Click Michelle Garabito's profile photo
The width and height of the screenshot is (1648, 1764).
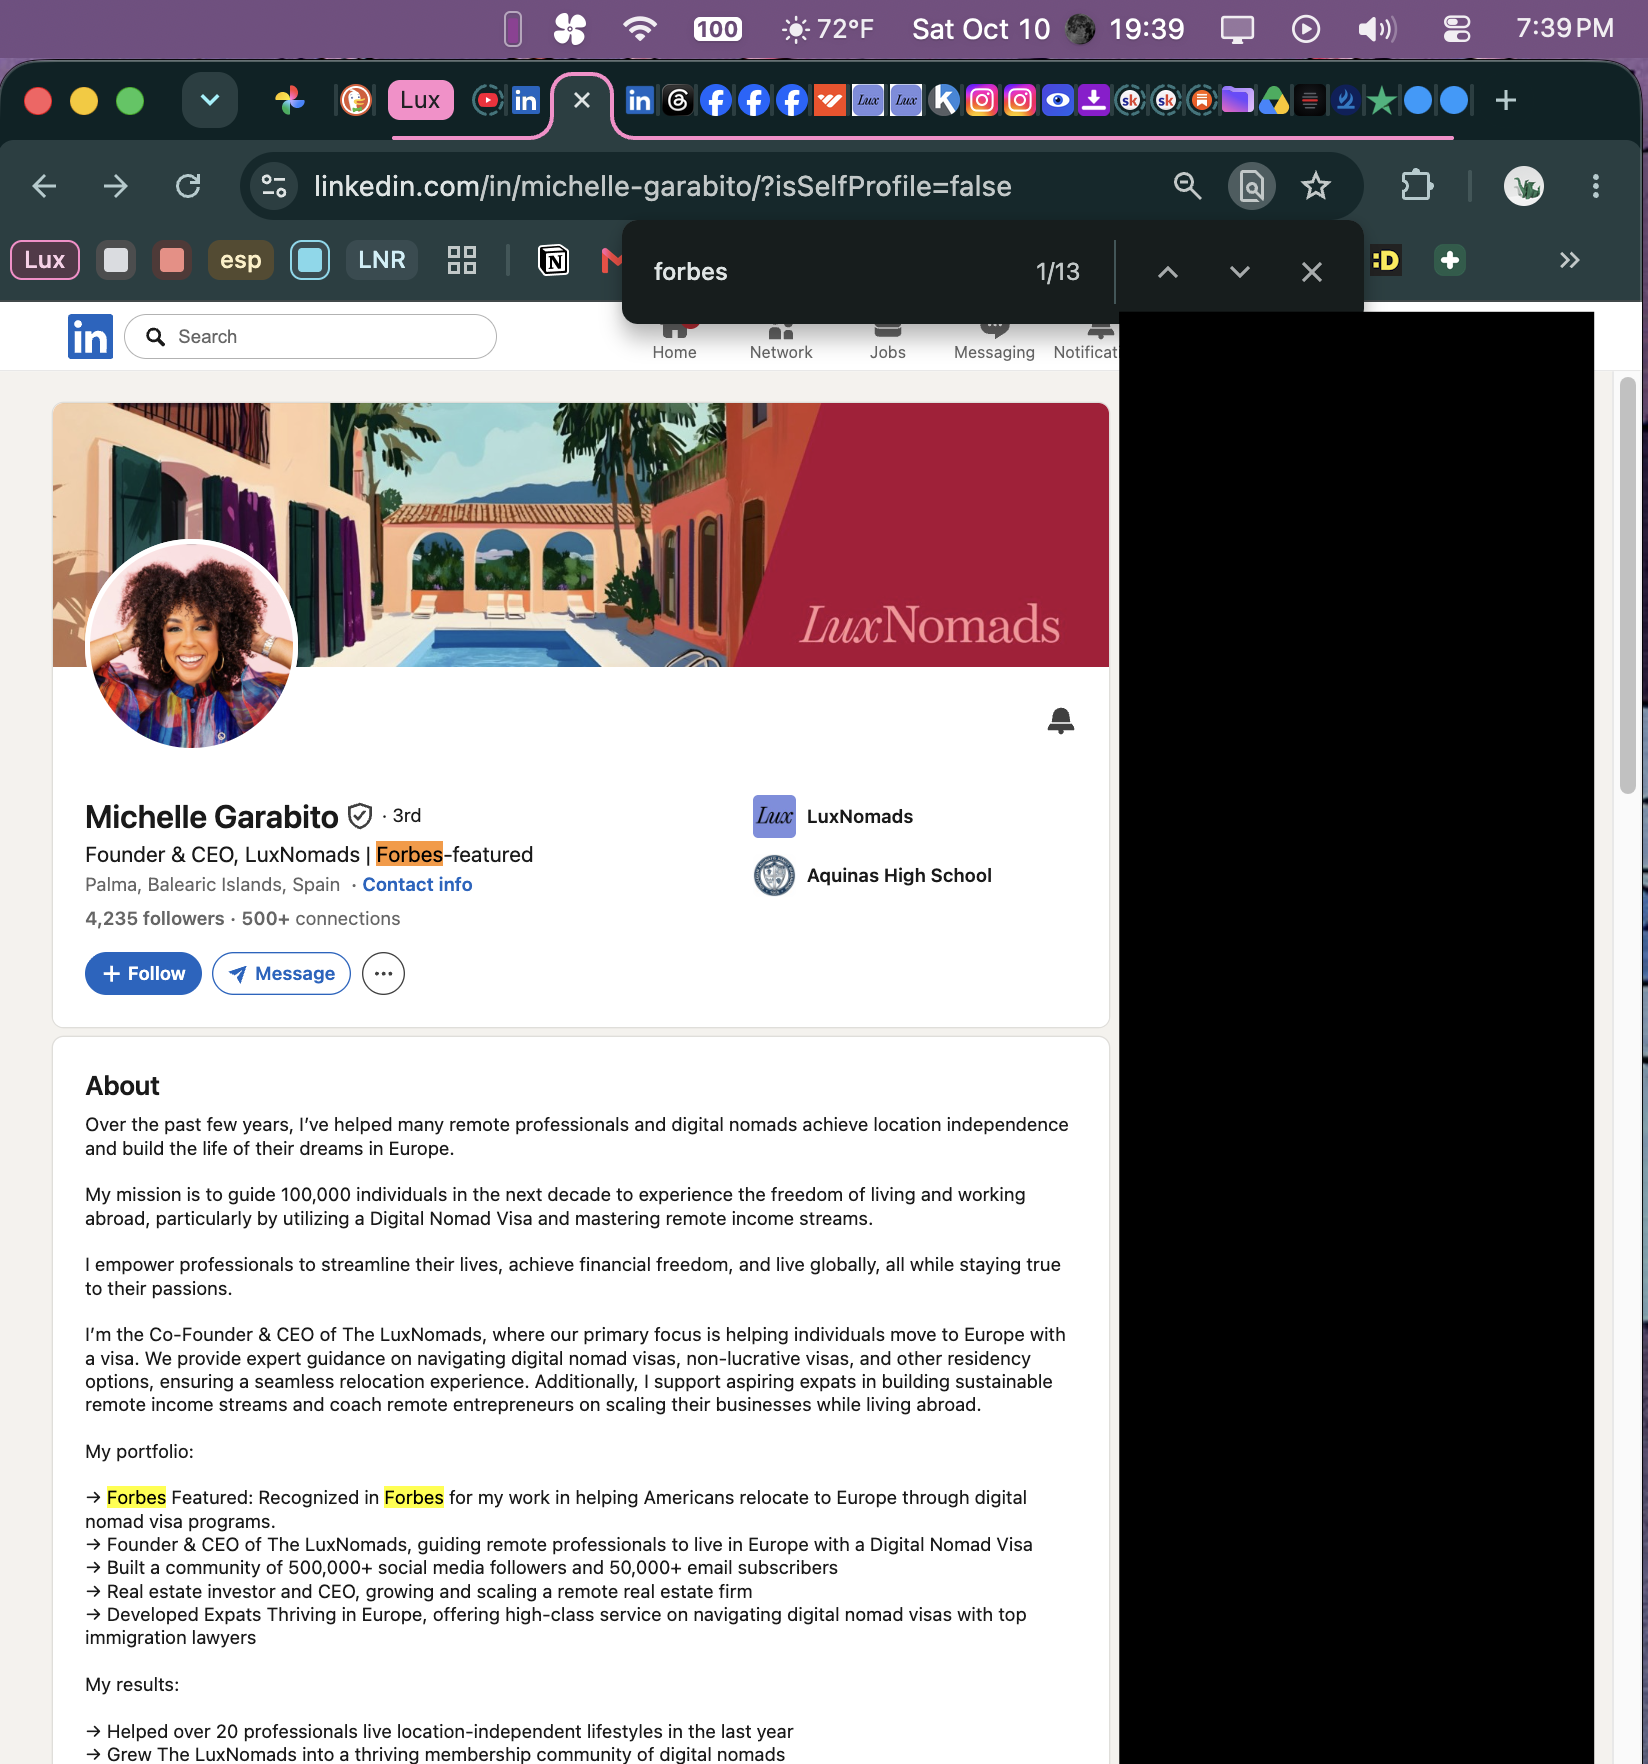[192, 643]
